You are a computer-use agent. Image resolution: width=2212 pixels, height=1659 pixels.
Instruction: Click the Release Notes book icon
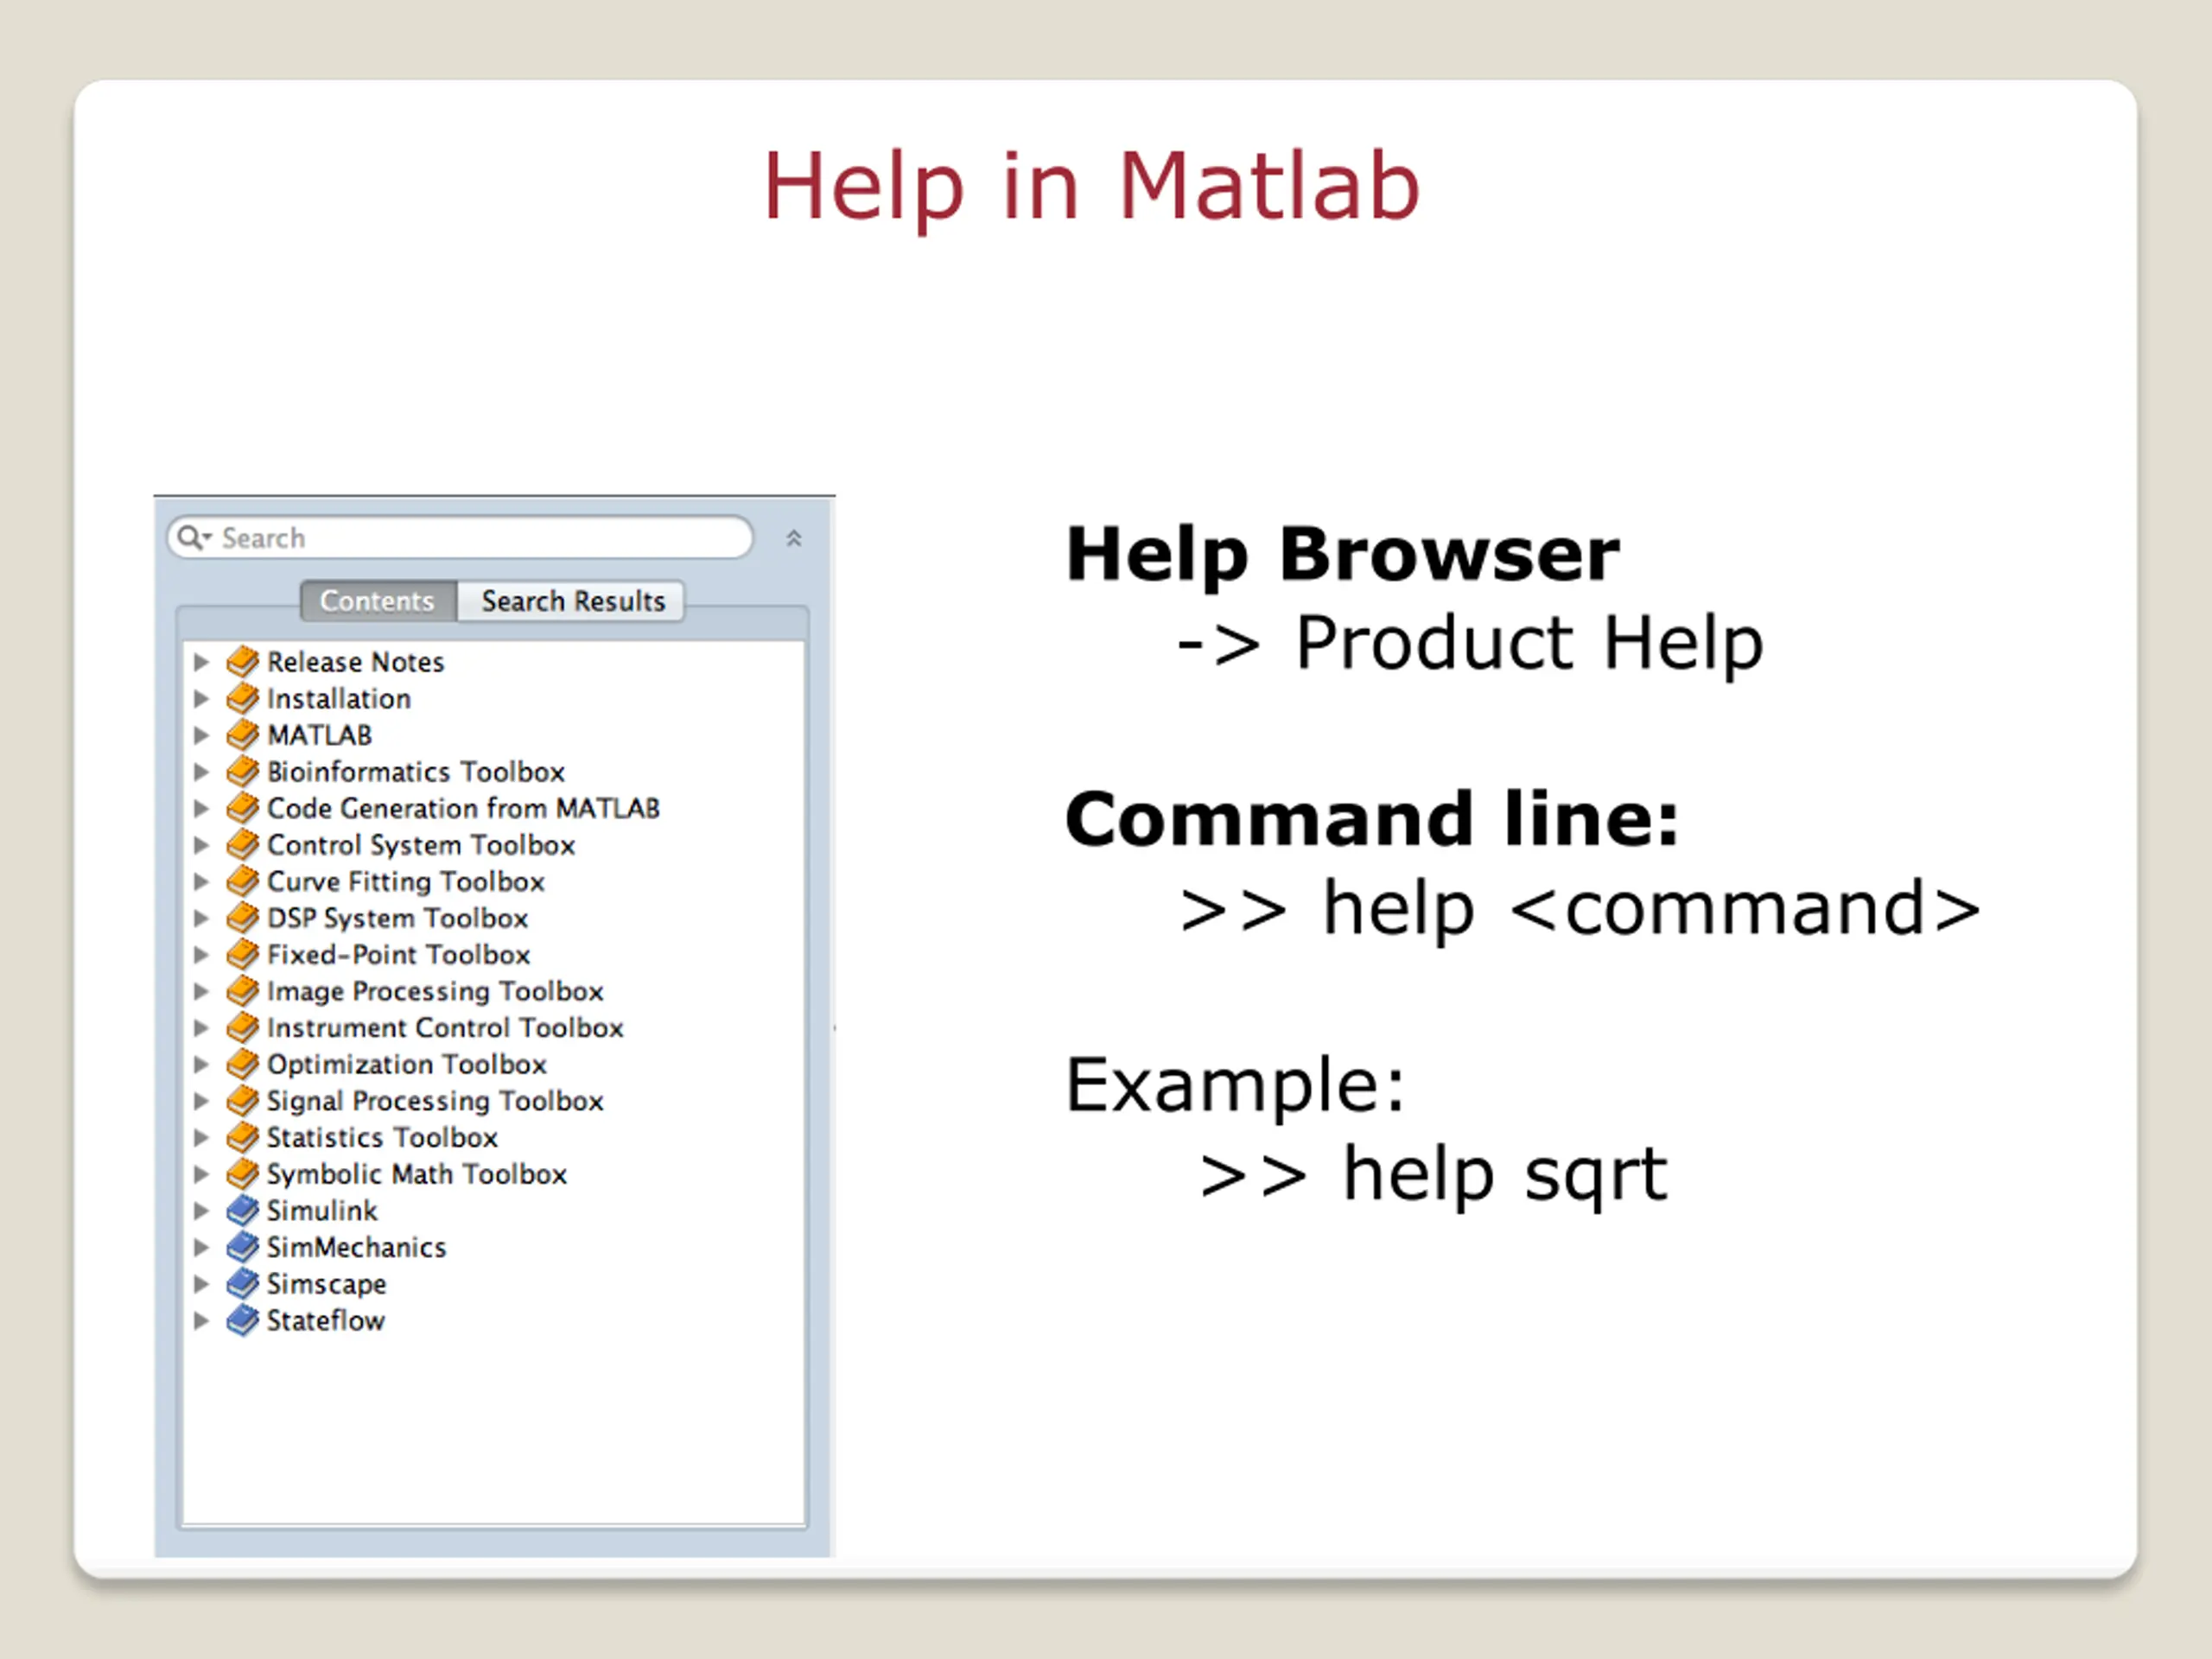(x=242, y=661)
